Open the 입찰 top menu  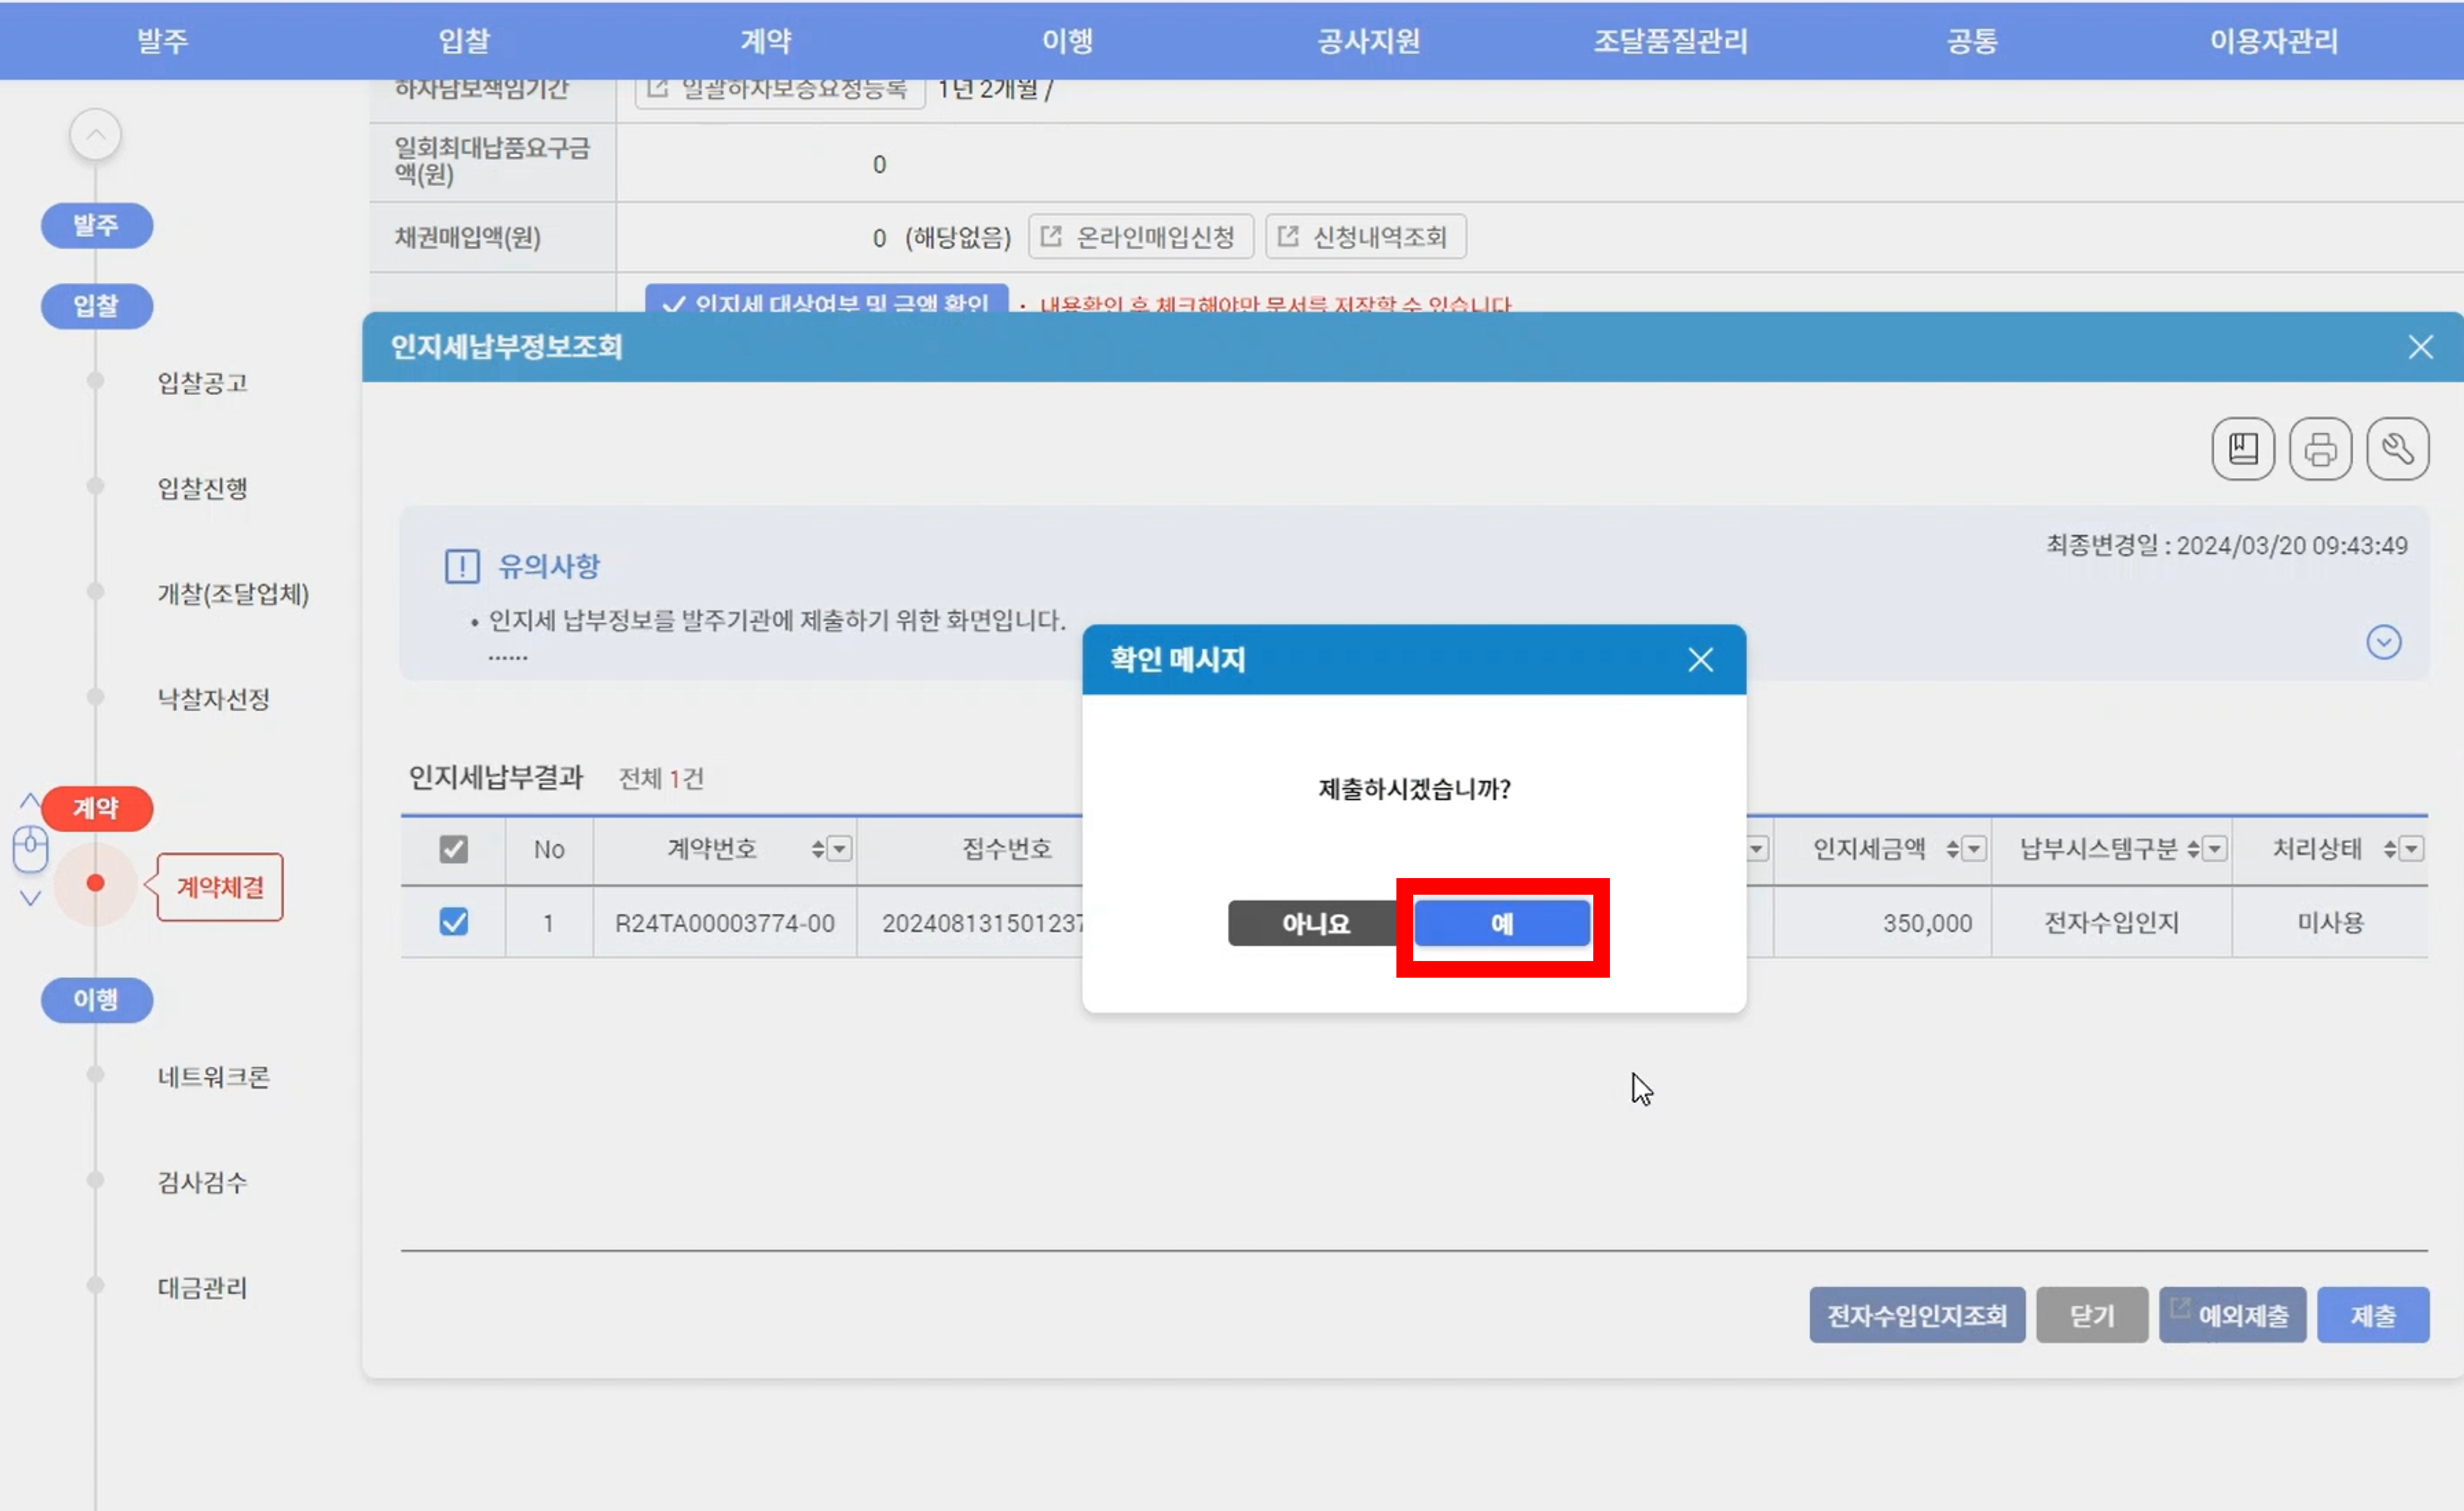[x=464, y=41]
